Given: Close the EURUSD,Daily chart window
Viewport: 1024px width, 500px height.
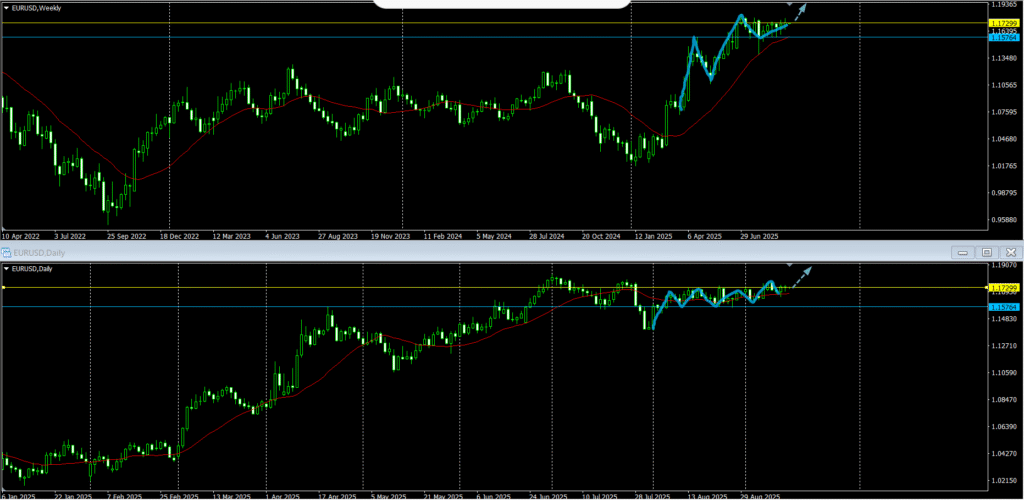Looking at the screenshot, I should click(1010, 252).
